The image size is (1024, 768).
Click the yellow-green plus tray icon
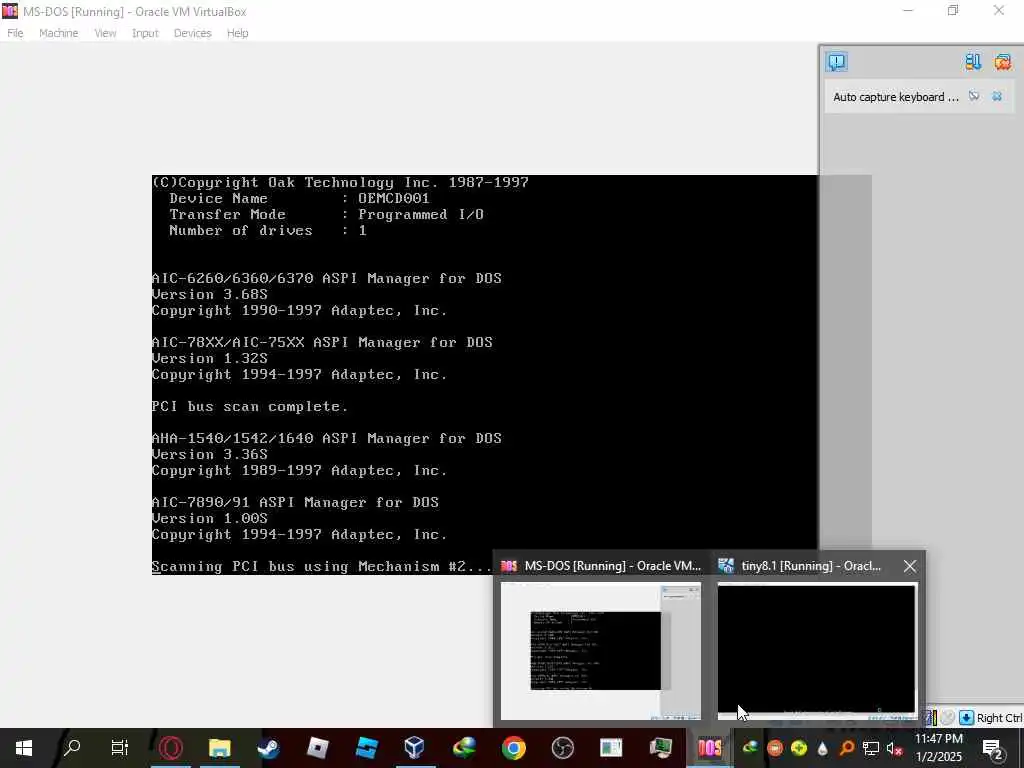pyautogui.click(x=799, y=748)
